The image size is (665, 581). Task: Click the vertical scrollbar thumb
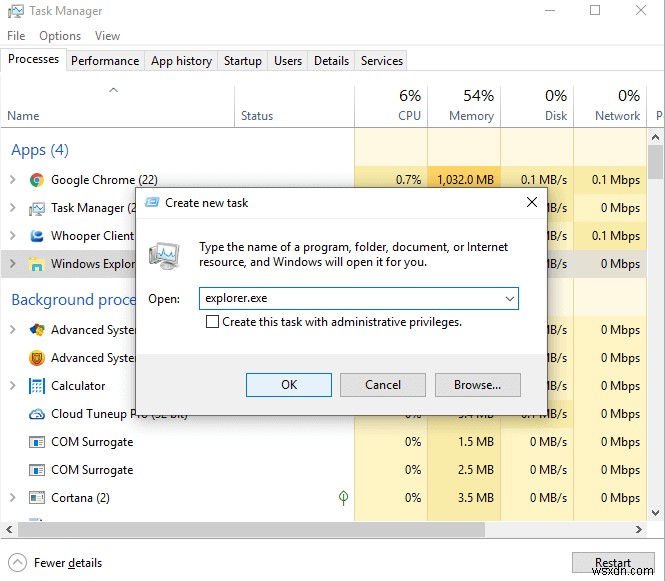tap(655, 162)
